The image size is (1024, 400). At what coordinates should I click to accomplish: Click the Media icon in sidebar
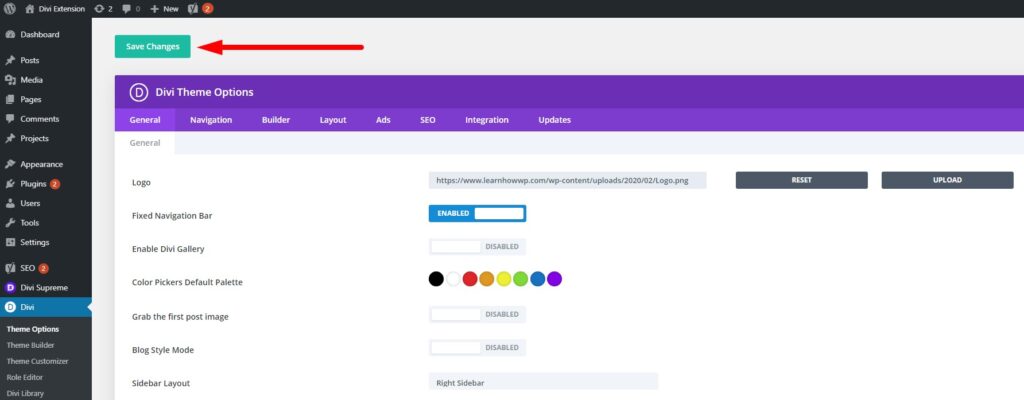(x=10, y=80)
